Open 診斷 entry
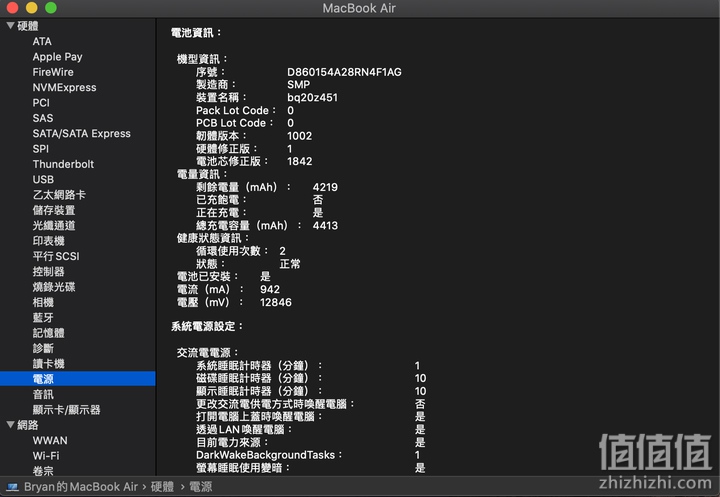 pyautogui.click(x=43, y=348)
